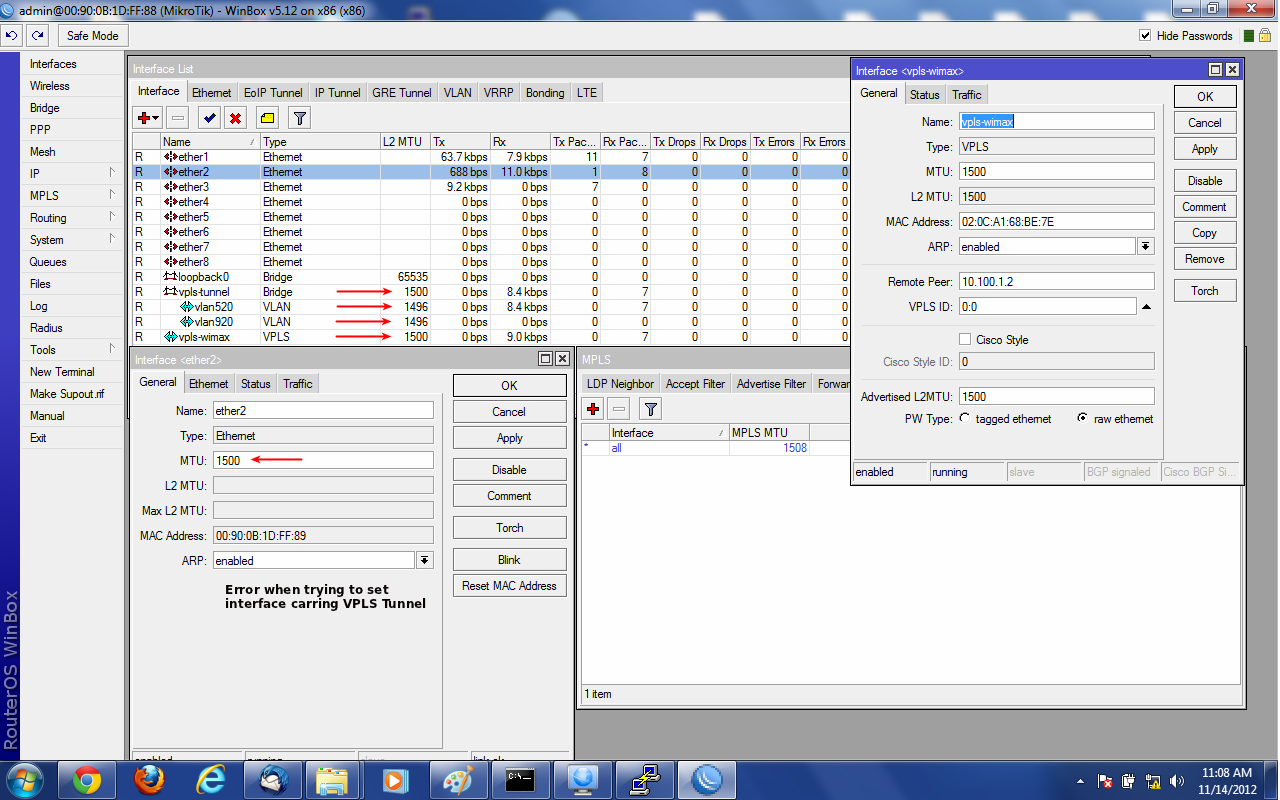Expand the Tools submenu in sidebar
This screenshot has height=800, width=1280.
[112, 349]
